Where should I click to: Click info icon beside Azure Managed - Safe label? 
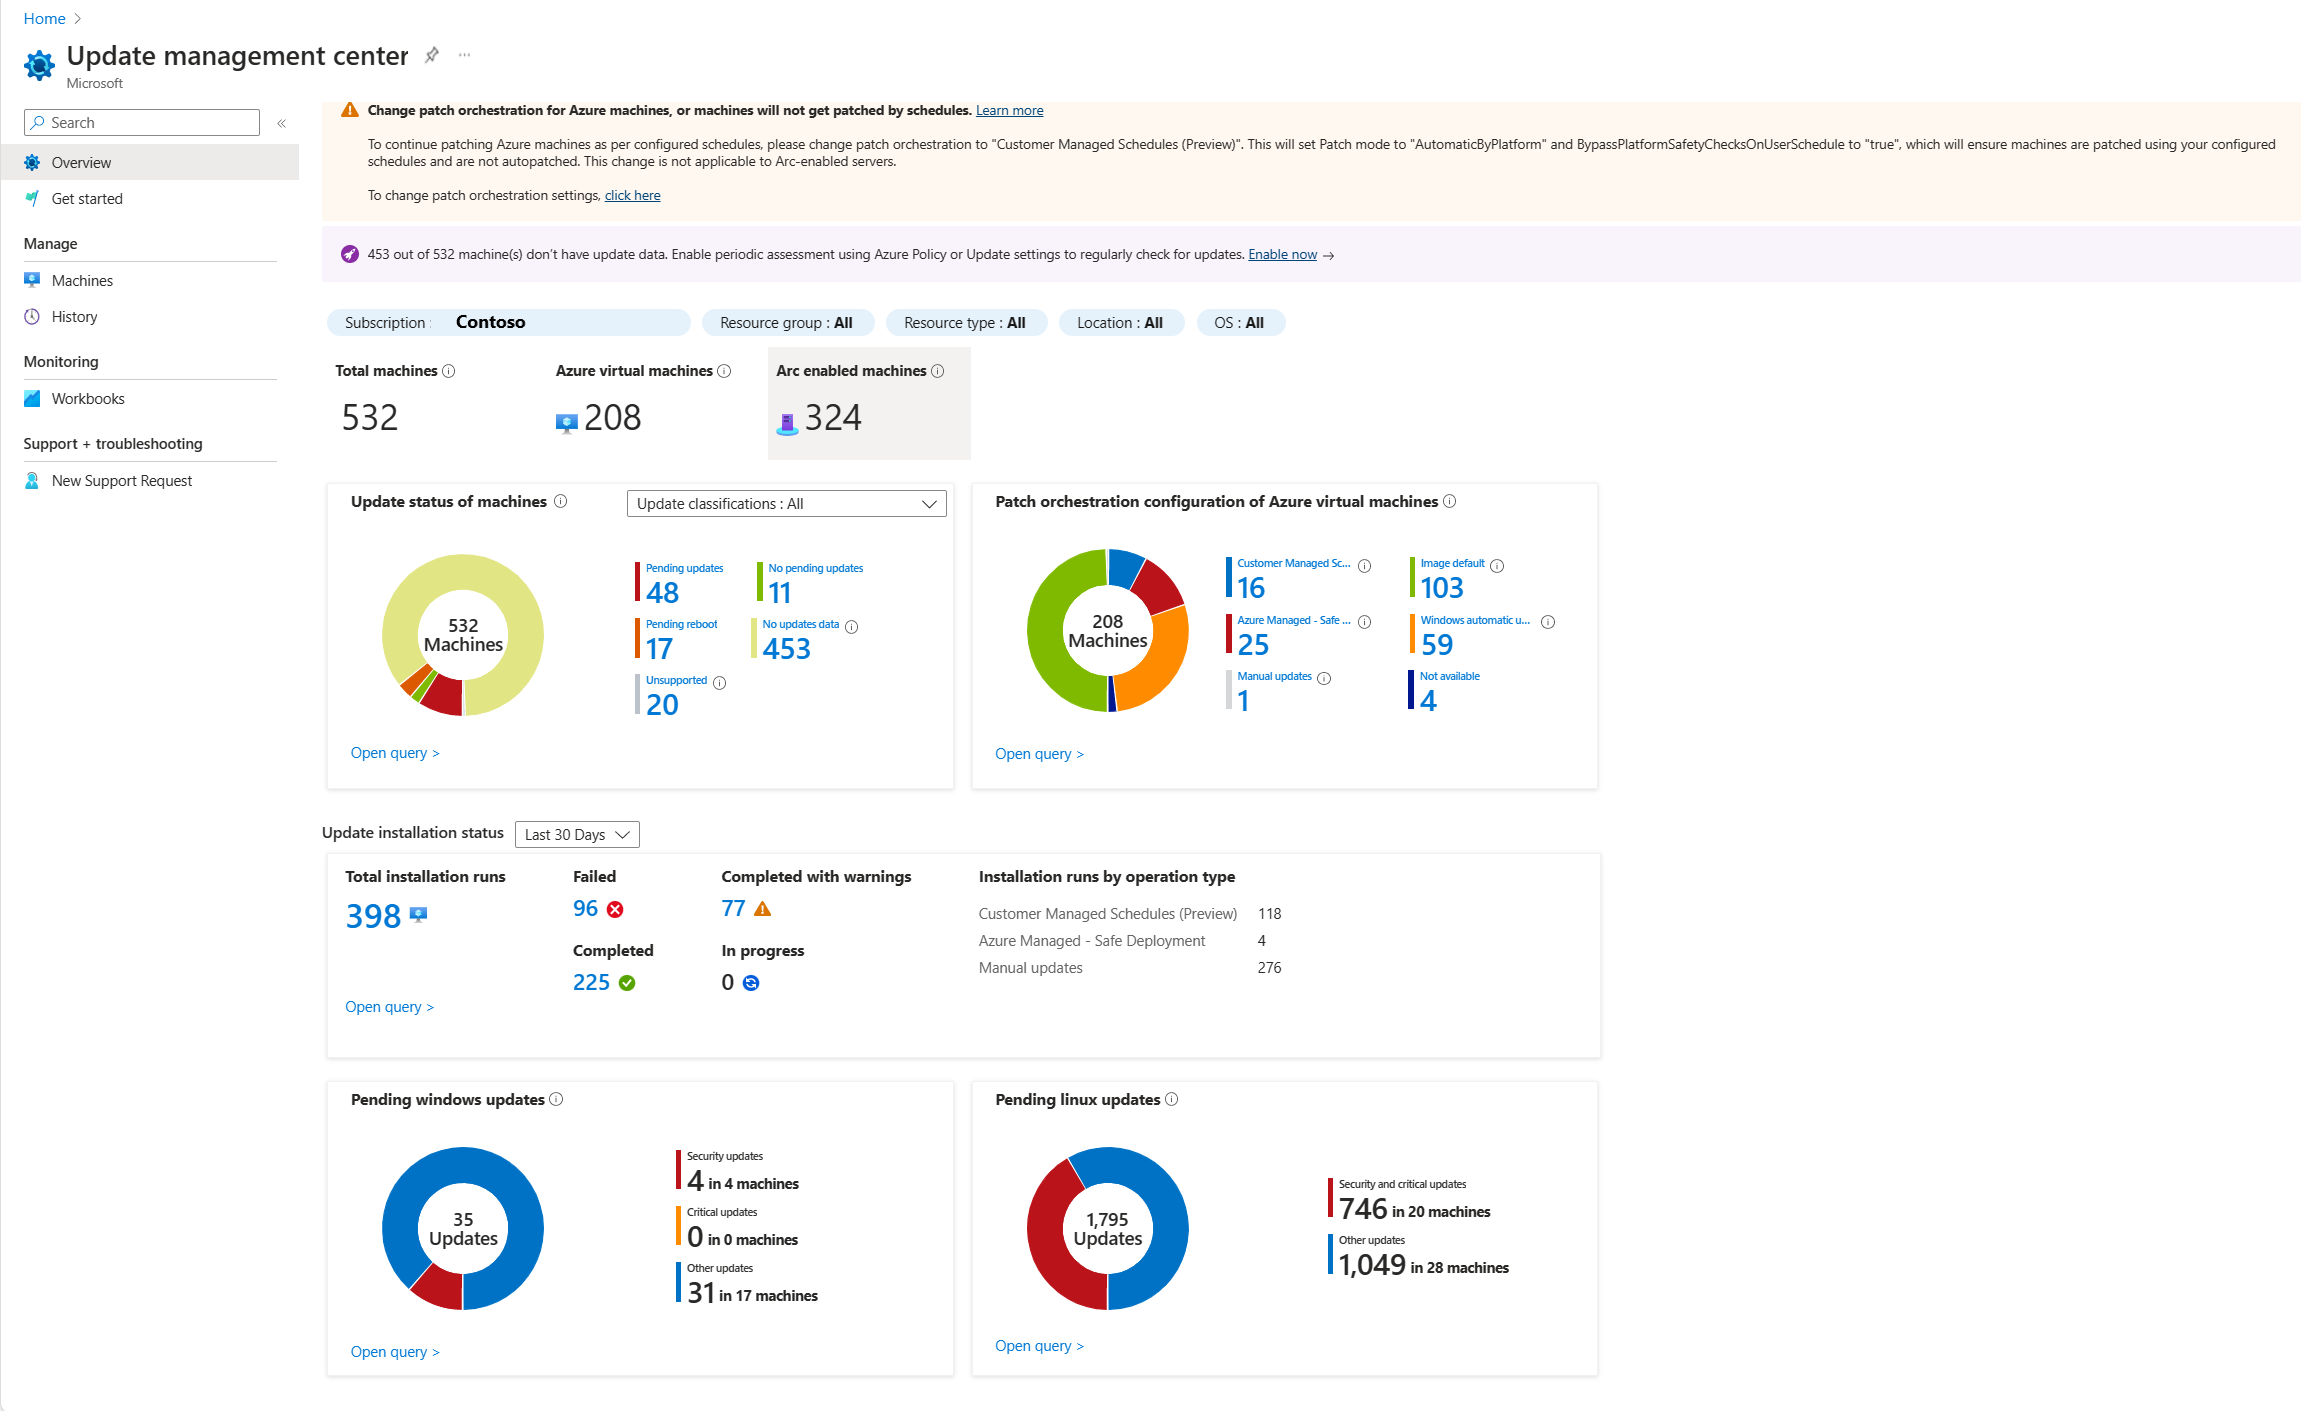[x=1365, y=622]
